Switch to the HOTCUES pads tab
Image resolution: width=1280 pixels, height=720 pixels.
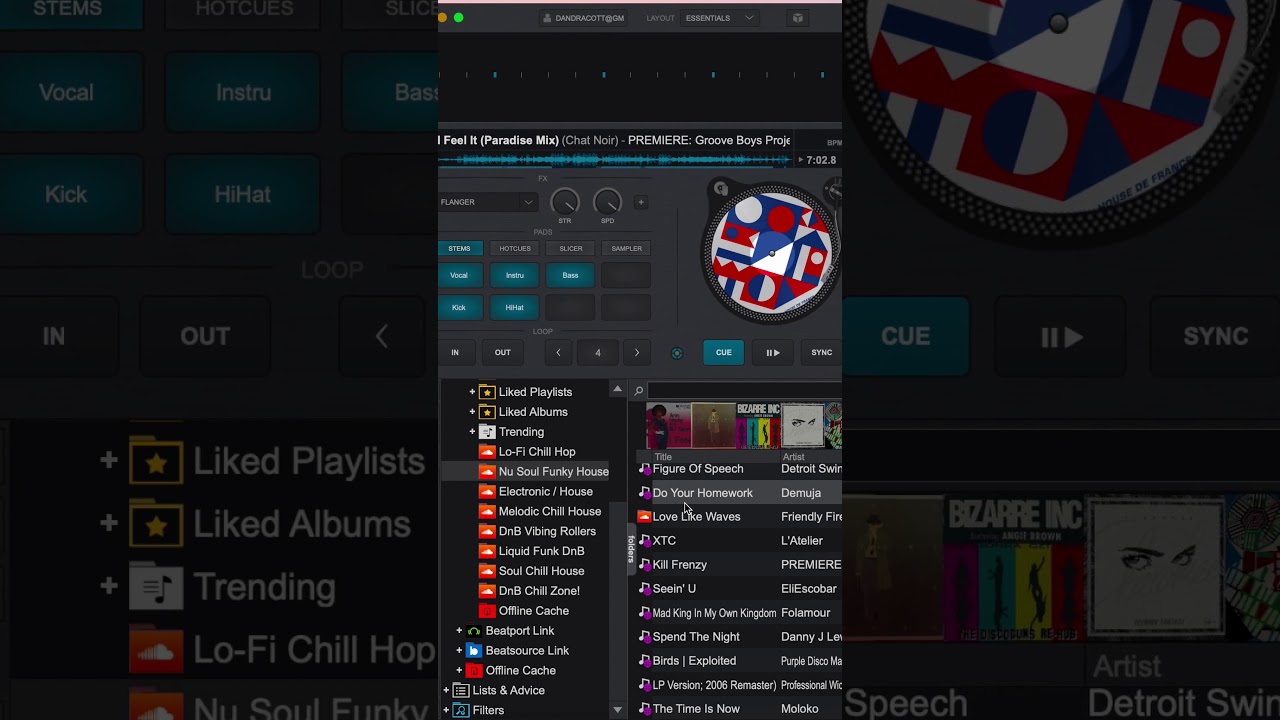[515, 249]
